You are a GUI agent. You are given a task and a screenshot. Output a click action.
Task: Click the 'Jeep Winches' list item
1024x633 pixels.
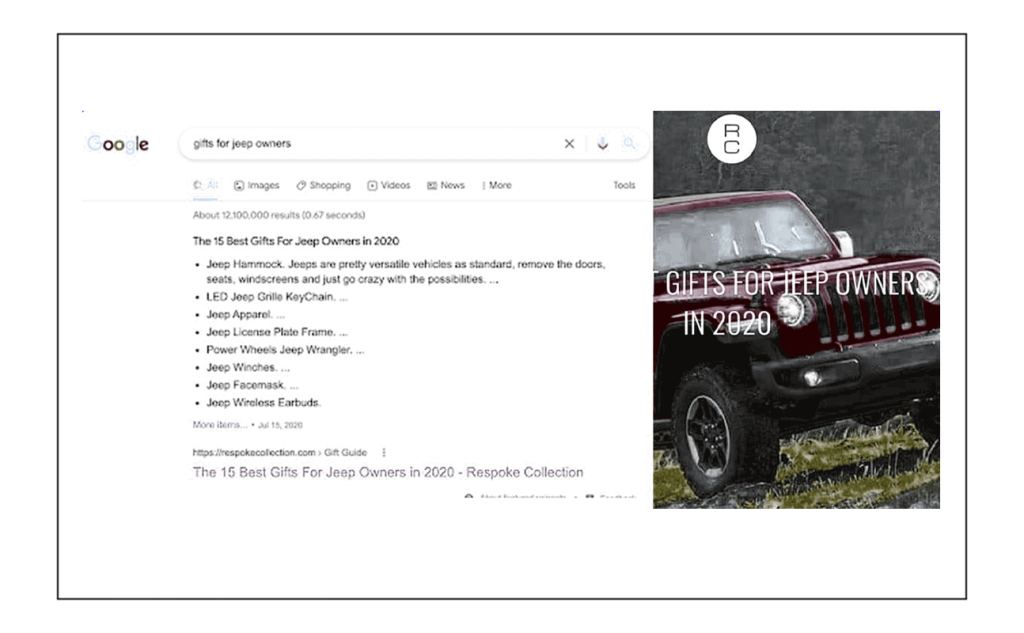tap(248, 368)
